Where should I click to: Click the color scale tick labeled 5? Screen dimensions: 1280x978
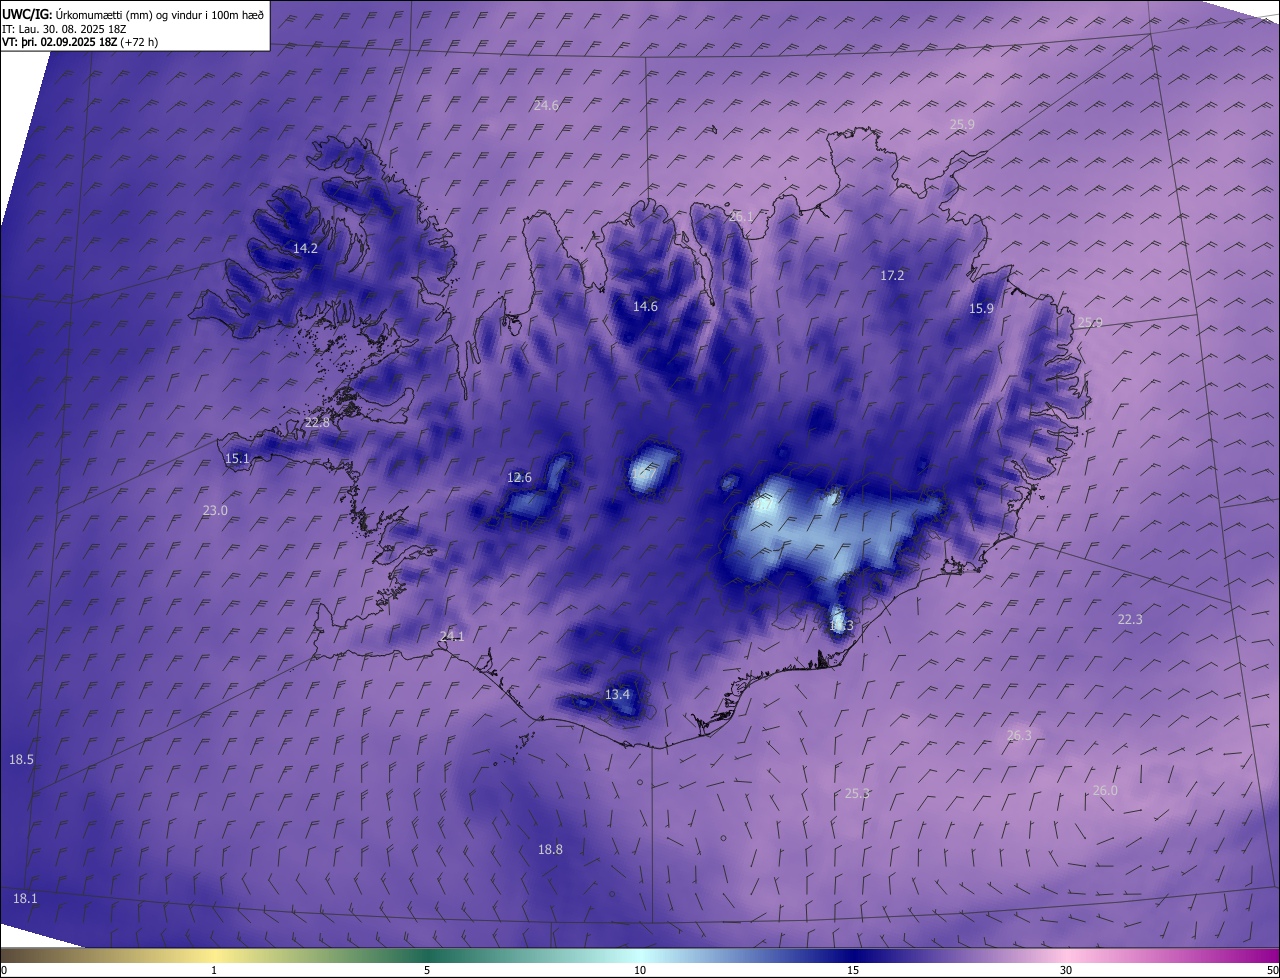click(427, 970)
